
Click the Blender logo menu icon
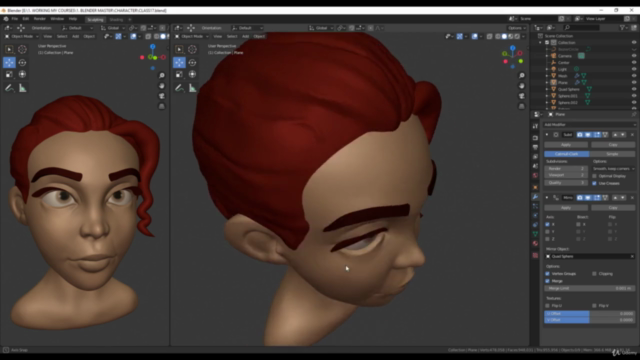tap(6, 19)
